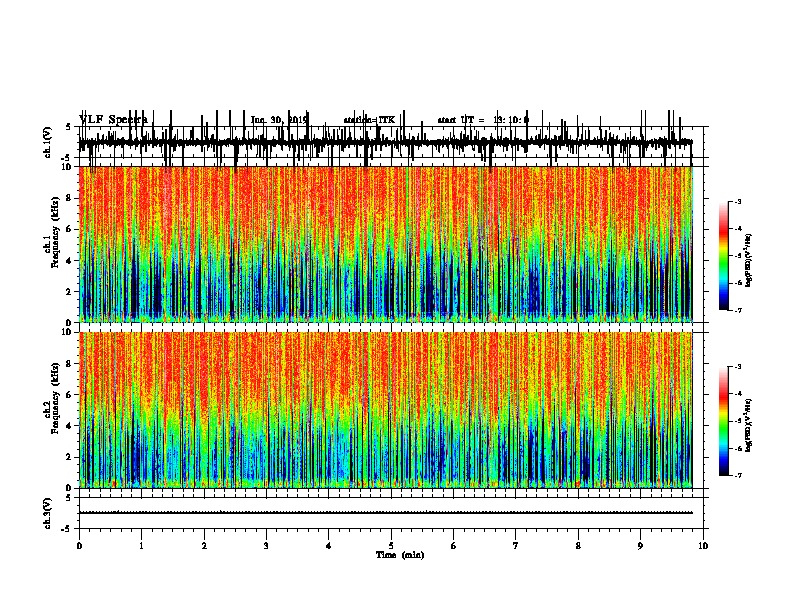Select the date label "Jan. 30, 2019"

(279, 120)
